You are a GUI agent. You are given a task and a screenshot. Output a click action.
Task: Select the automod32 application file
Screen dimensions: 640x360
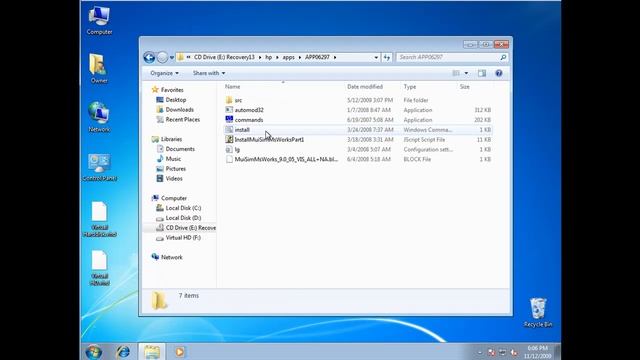pyautogui.click(x=249, y=110)
